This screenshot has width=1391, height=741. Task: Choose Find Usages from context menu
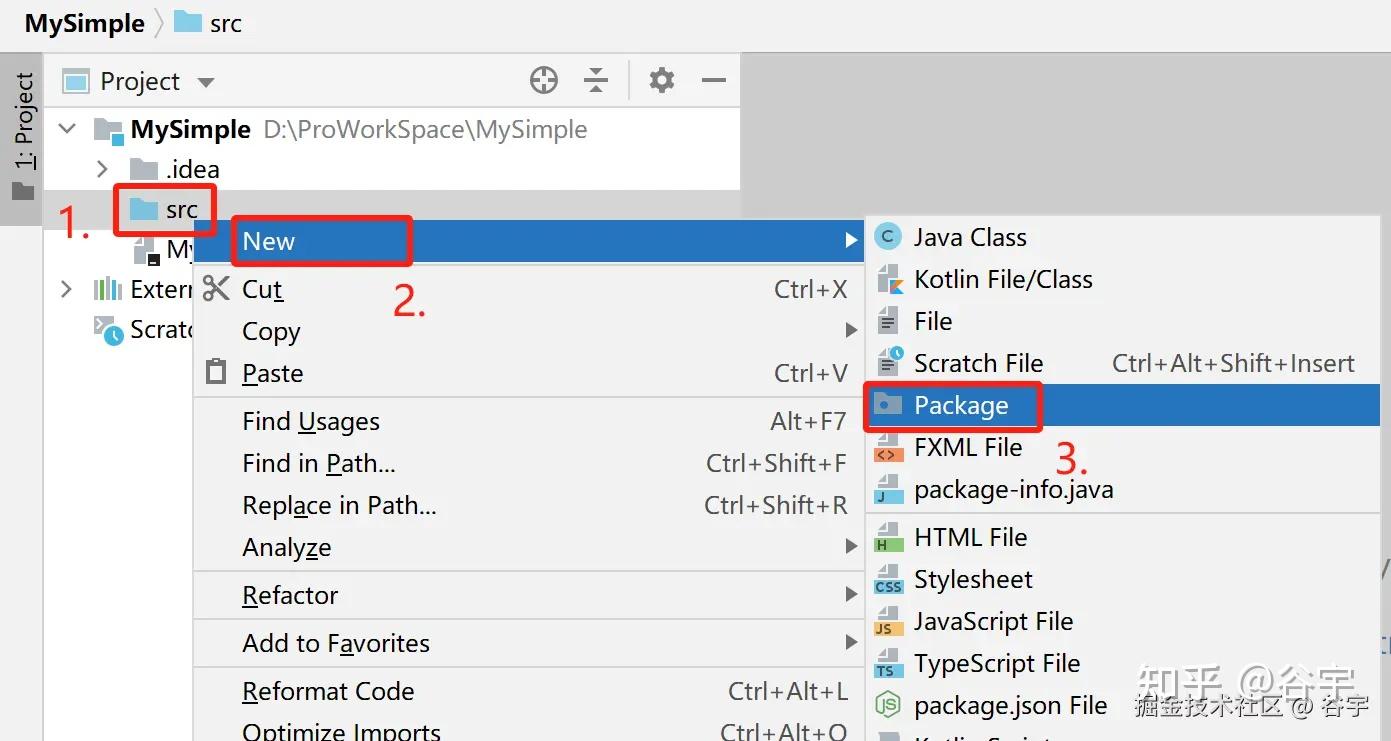(x=311, y=422)
